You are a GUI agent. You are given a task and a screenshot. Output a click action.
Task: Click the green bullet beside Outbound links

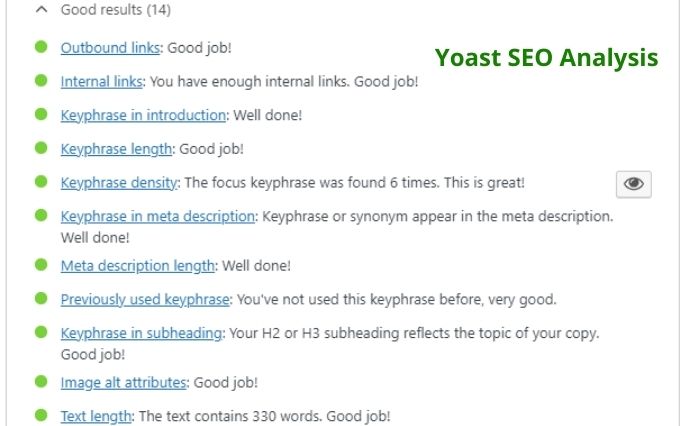click(41, 47)
